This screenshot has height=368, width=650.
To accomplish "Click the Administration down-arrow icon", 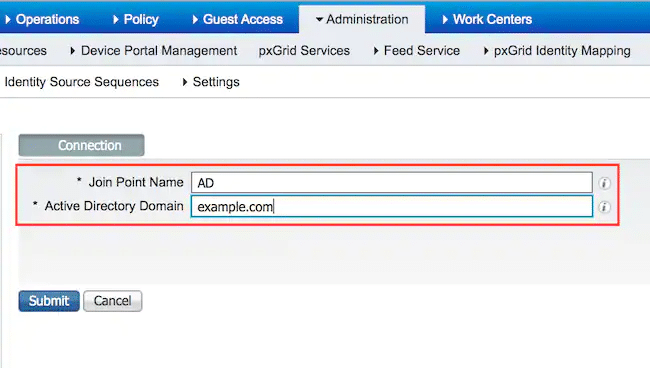I will tap(319, 19).
